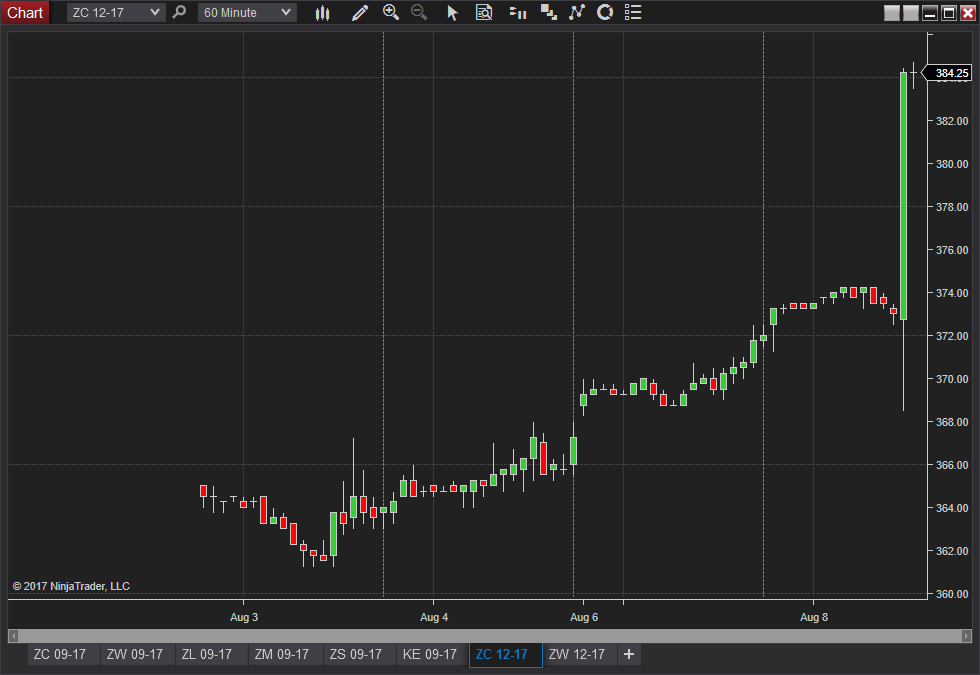Viewport: 980px width, 675px height.
Task: Click the Aug 3 date label
Action: [x=244, y=617]
